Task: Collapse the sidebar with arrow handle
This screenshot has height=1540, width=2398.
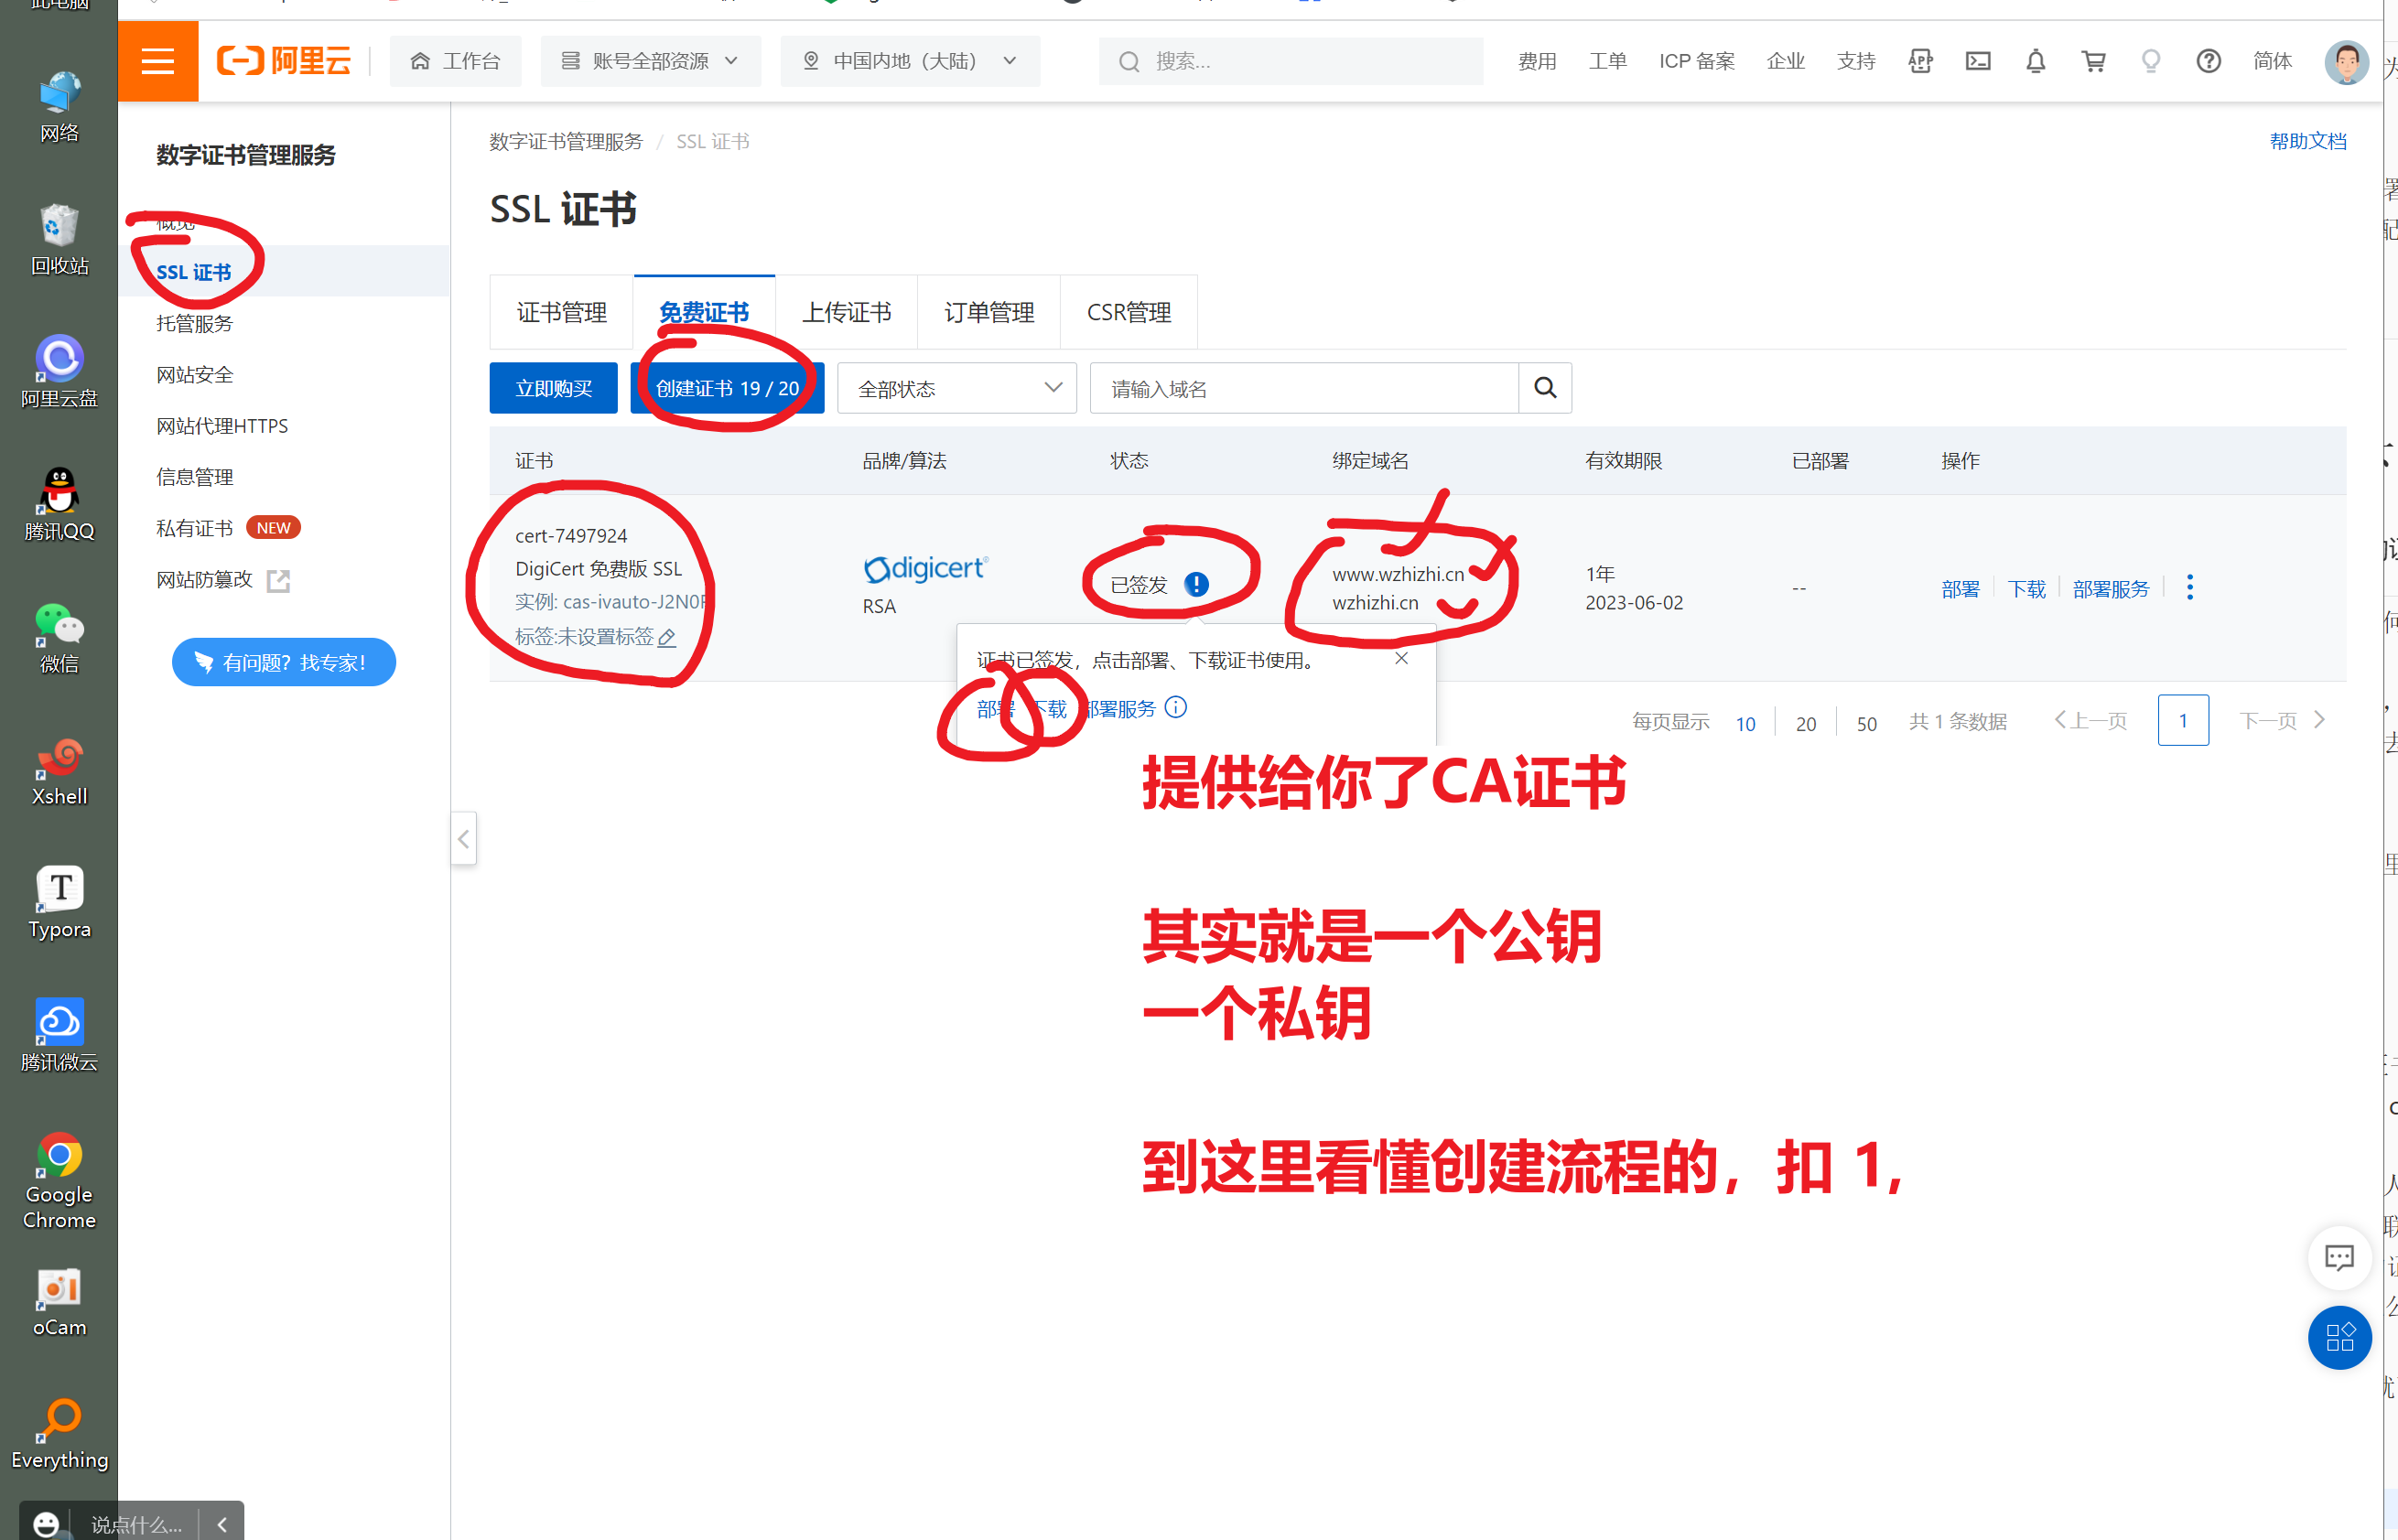Action: pos(463,839)
